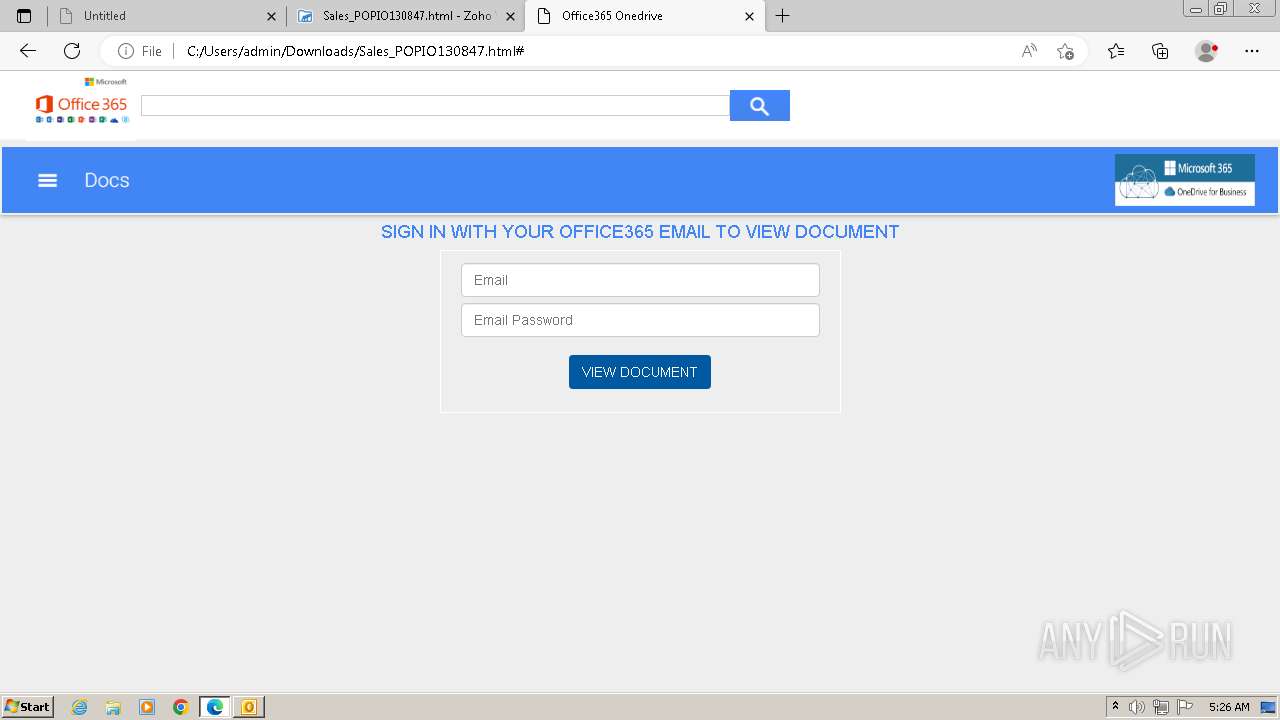The image size is (1280, 720).
Task: Select the Office365 Onedrive tab
Action: pos(645,16)
